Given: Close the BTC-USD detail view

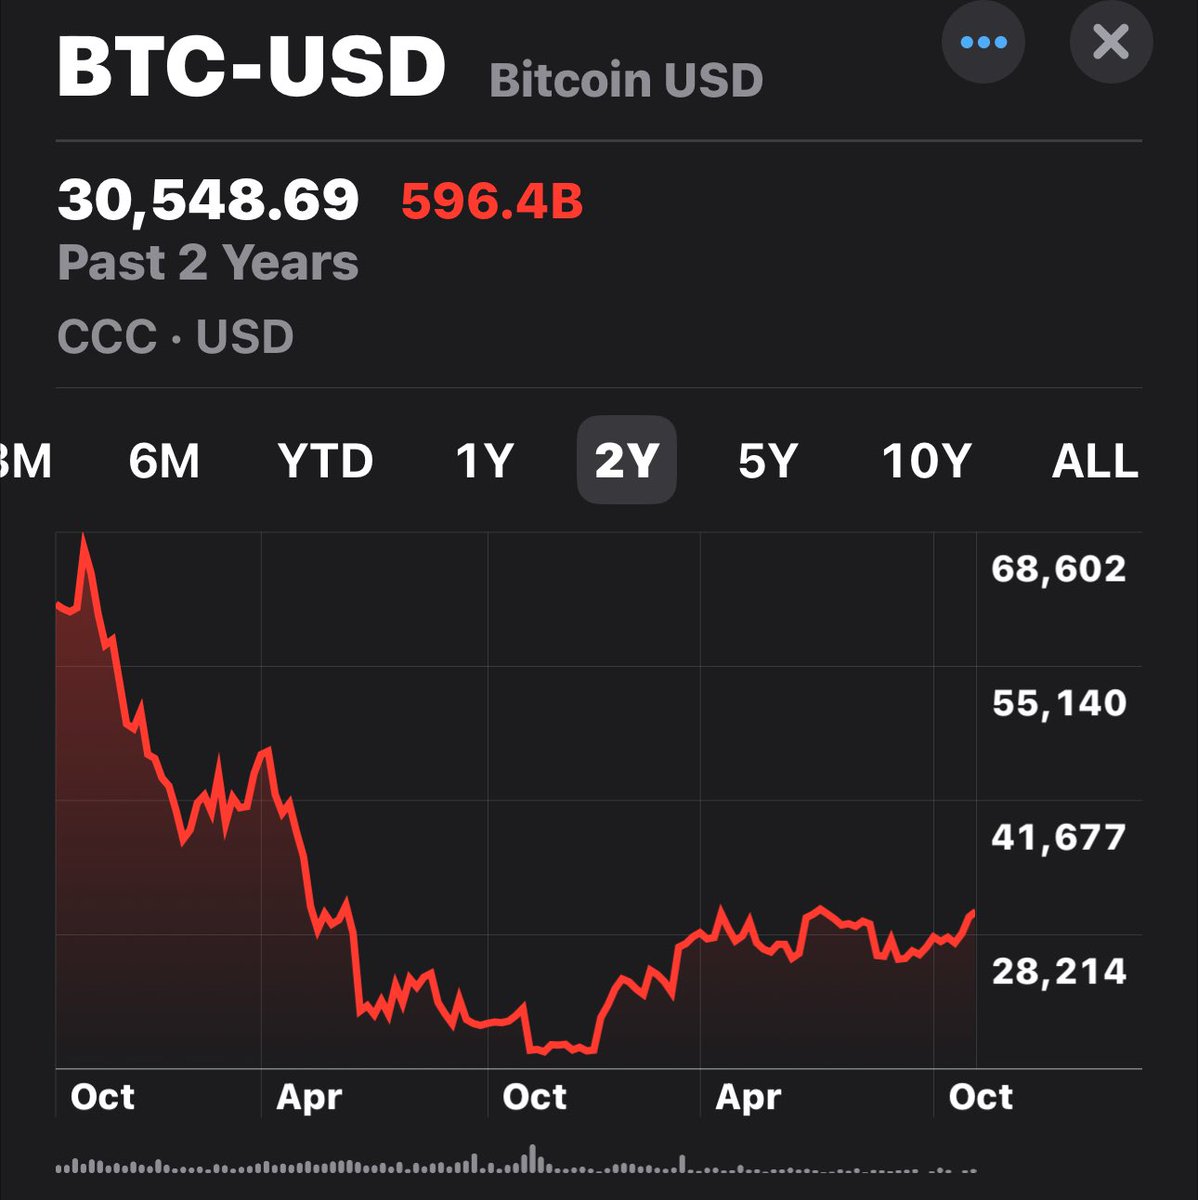Looking at the screenshot, I should tap(1111, 43).
